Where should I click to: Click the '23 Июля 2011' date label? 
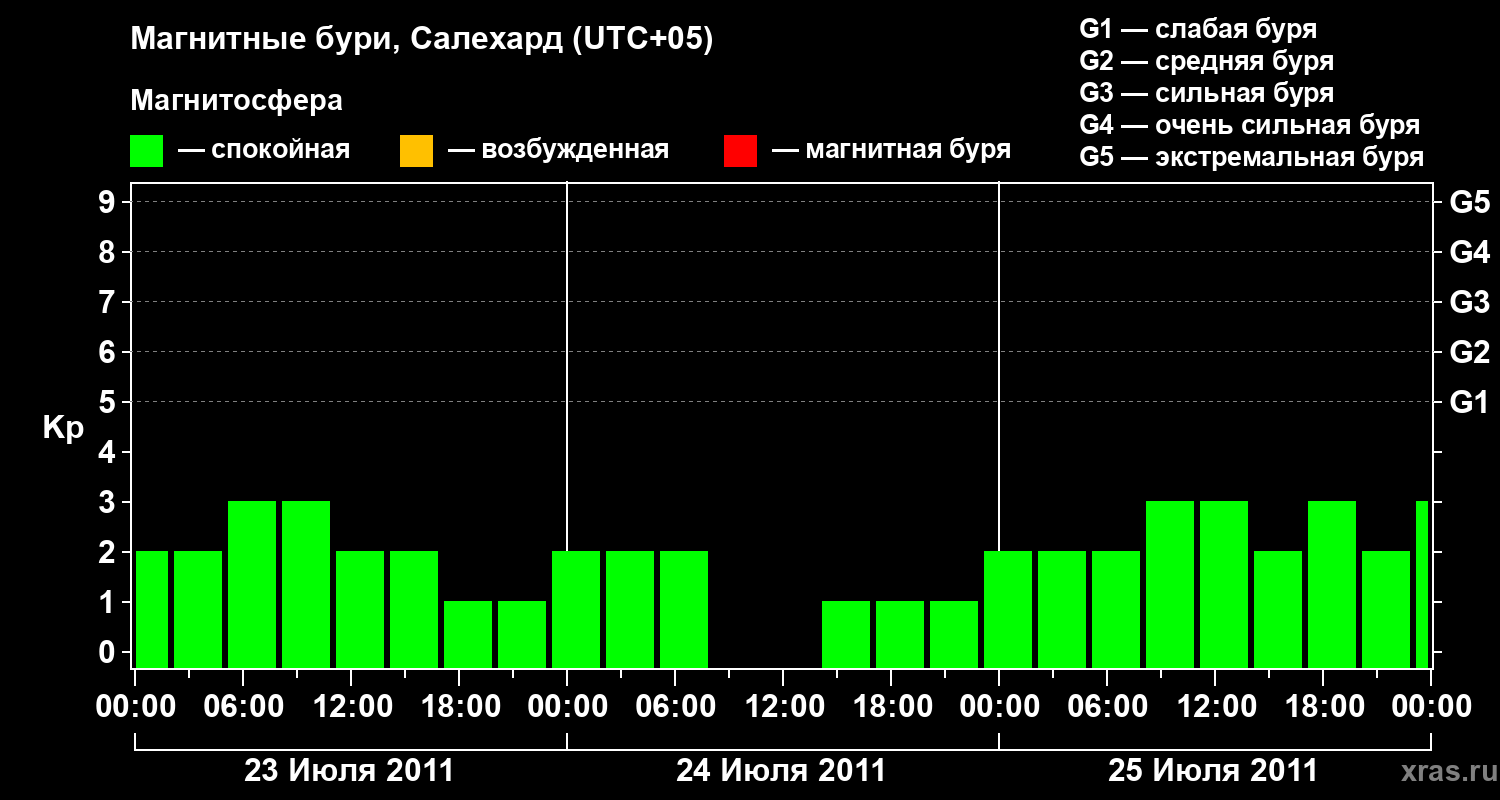tap(349, 771)
